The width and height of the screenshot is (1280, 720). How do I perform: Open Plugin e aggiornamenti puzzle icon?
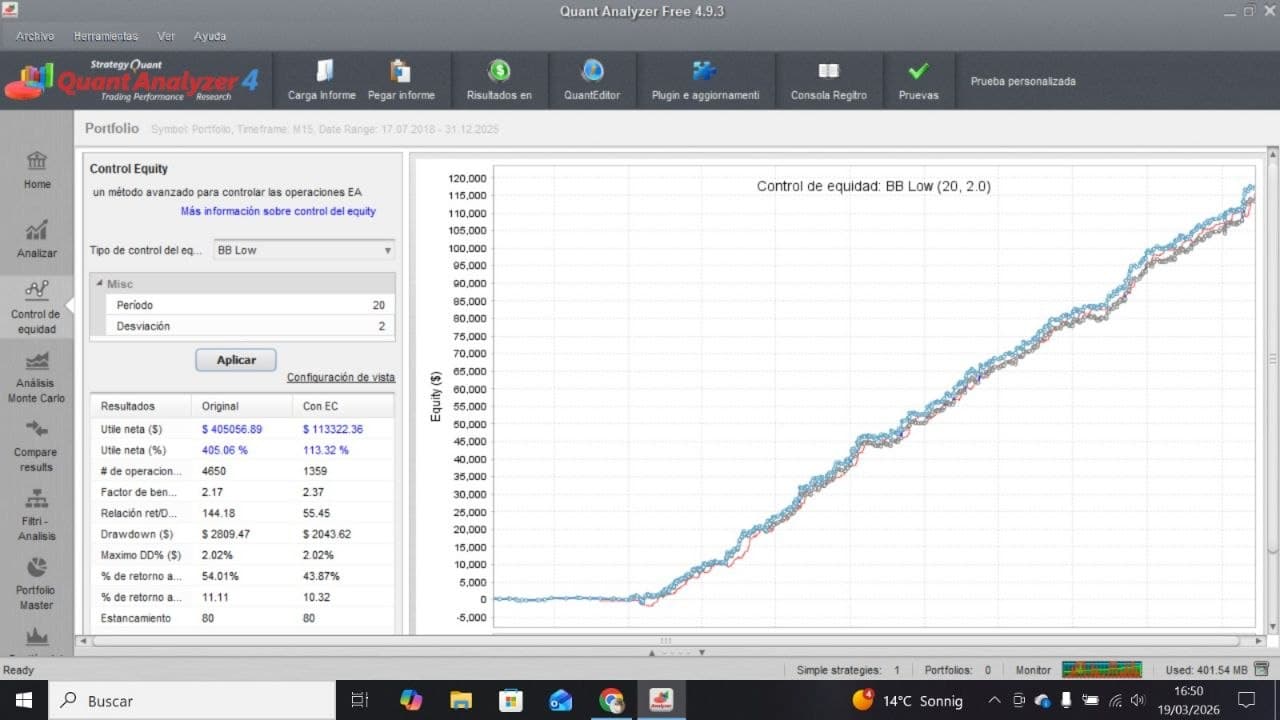704,71
